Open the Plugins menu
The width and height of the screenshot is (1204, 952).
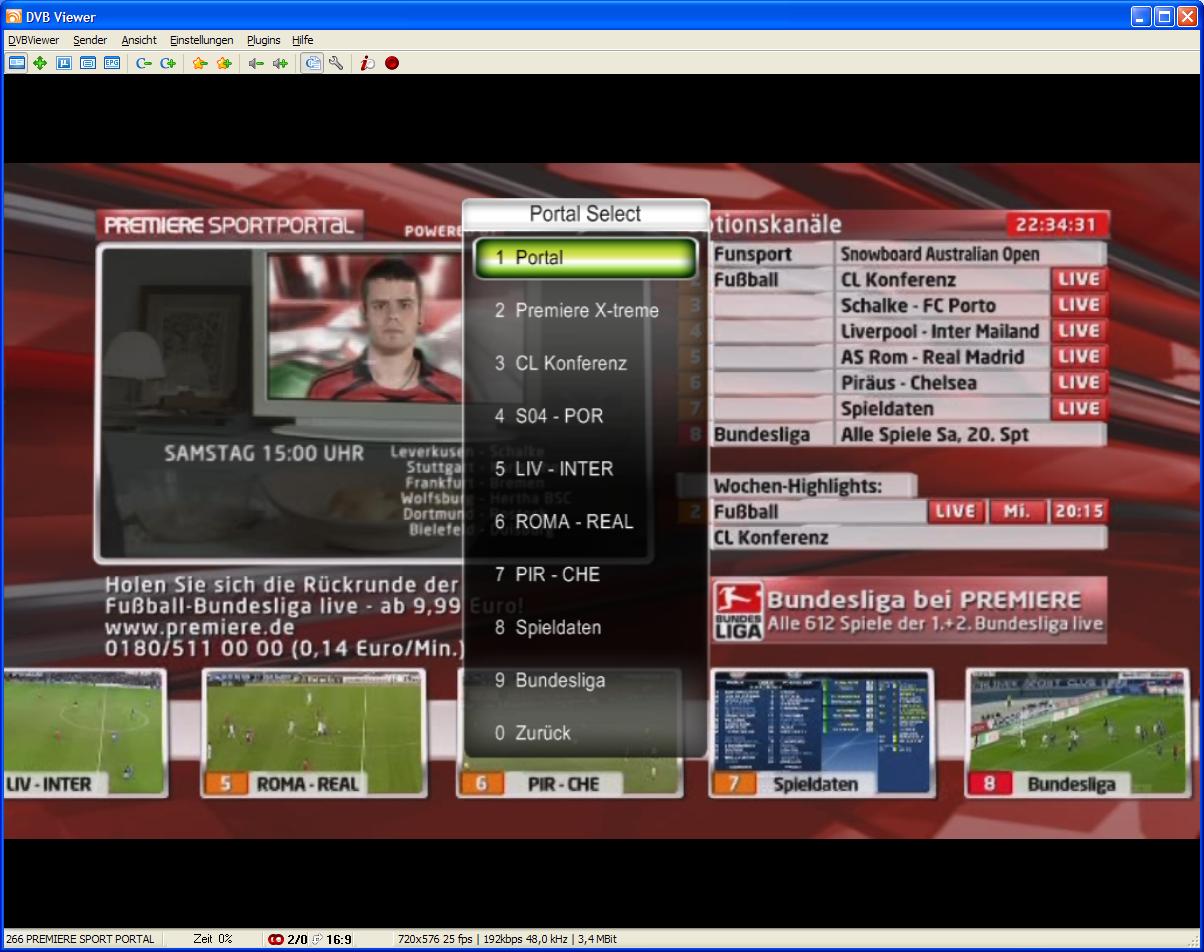pyautogui.click(x=264, y=40)
